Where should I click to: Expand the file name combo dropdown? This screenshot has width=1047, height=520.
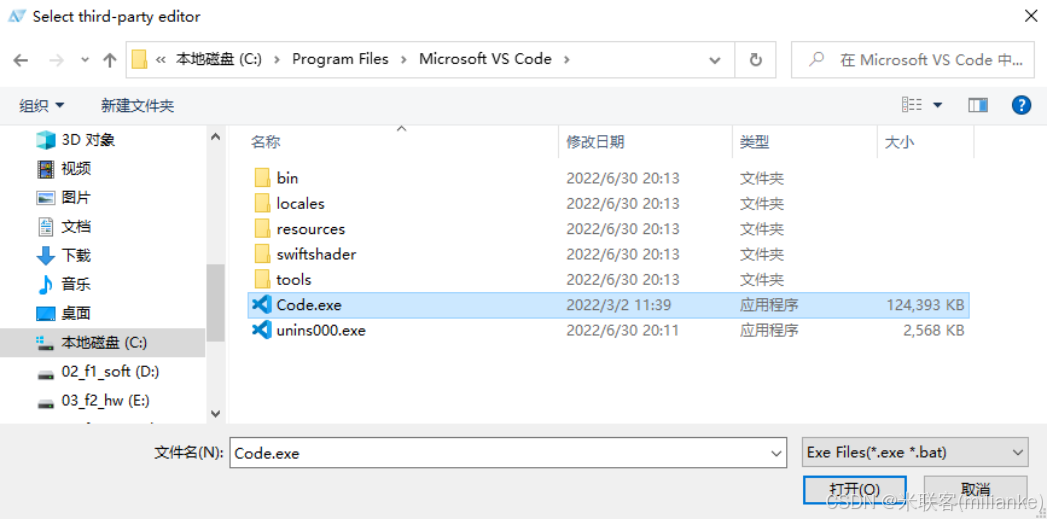pos(777,453)
